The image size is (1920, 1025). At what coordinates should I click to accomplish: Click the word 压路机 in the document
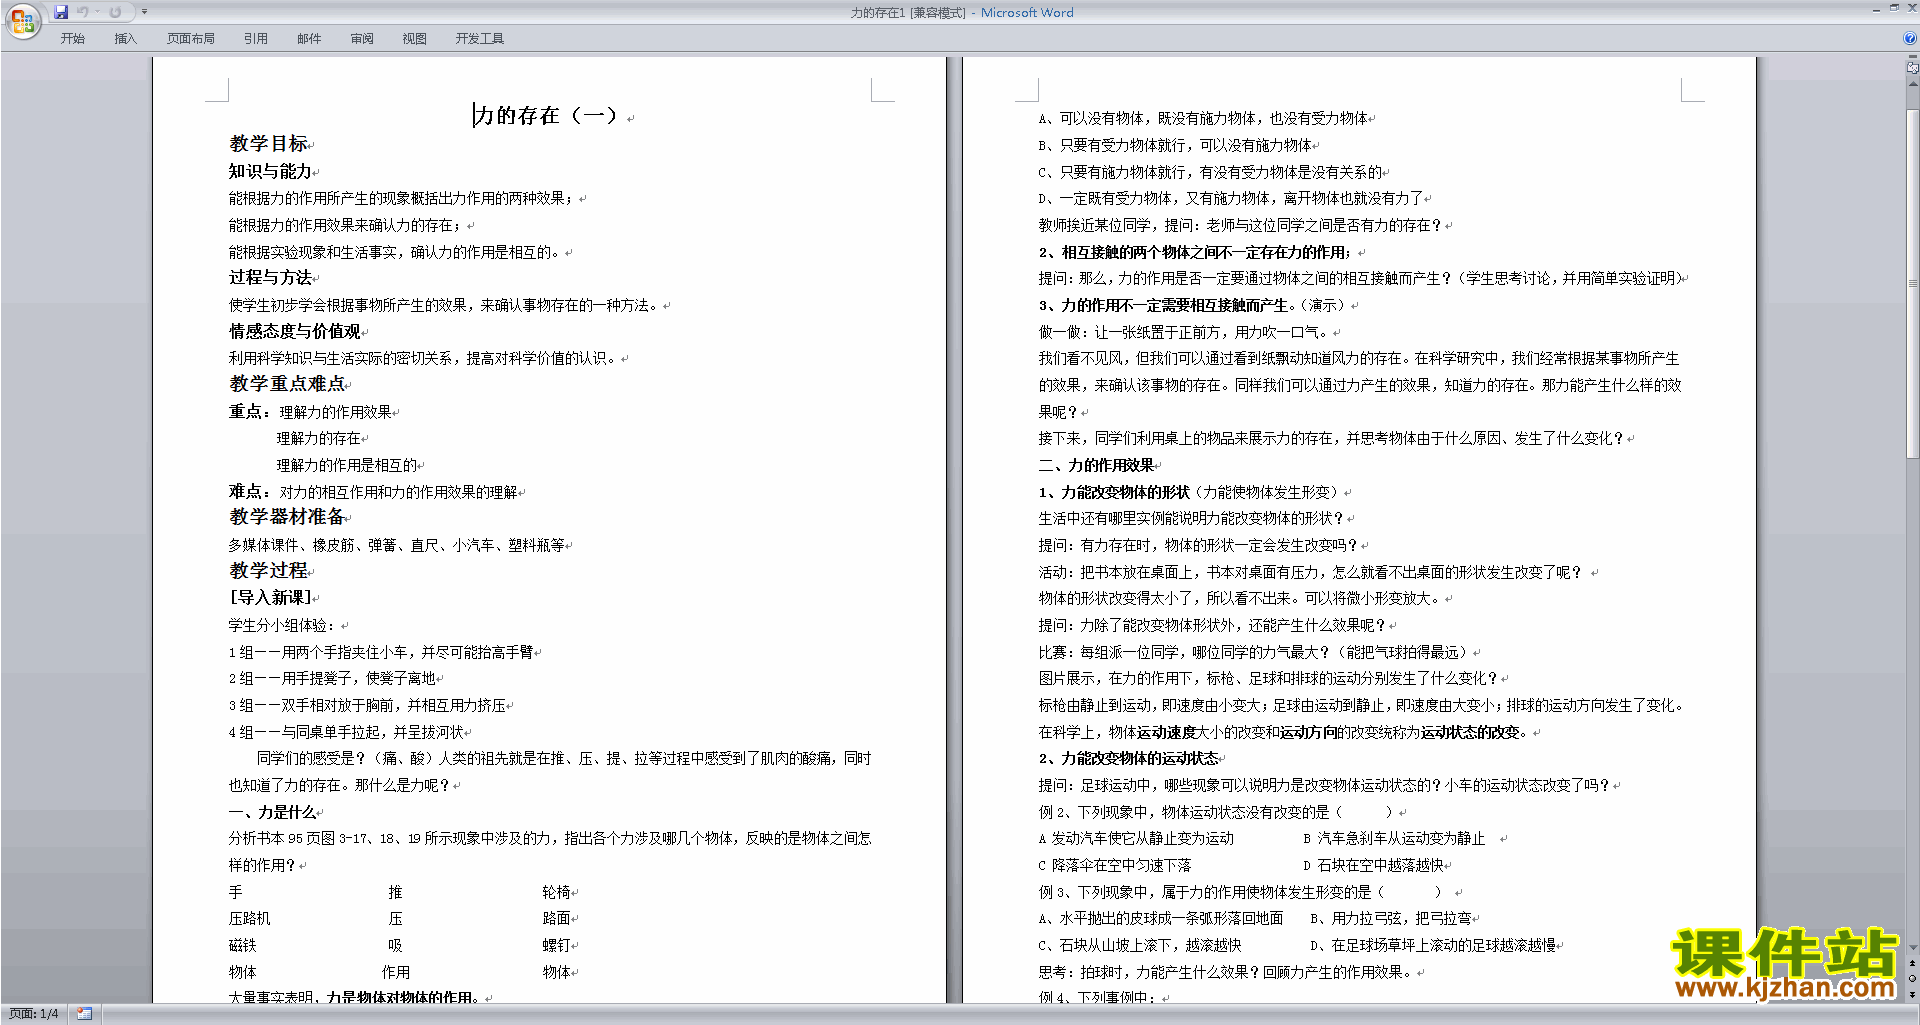(249, 918)
